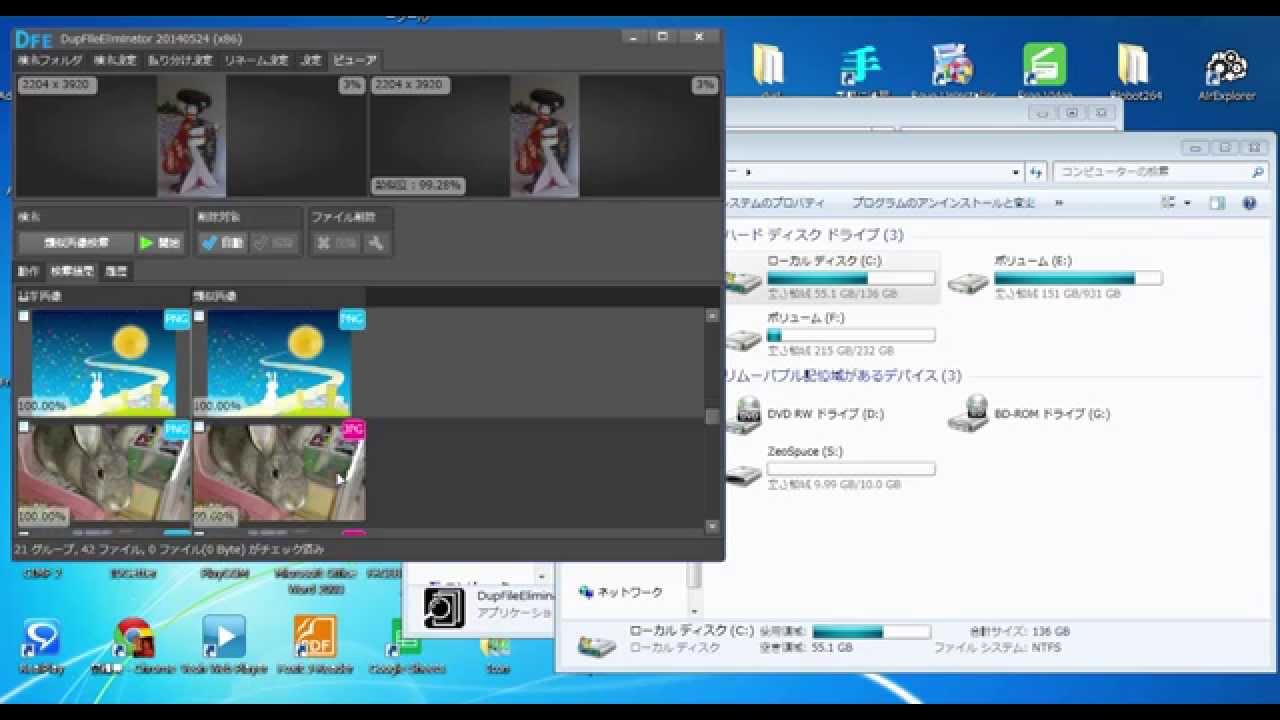Click the rabbit JPG thumbnail
This screenshot has width=1280, height=720.
[x=278, y=473]
